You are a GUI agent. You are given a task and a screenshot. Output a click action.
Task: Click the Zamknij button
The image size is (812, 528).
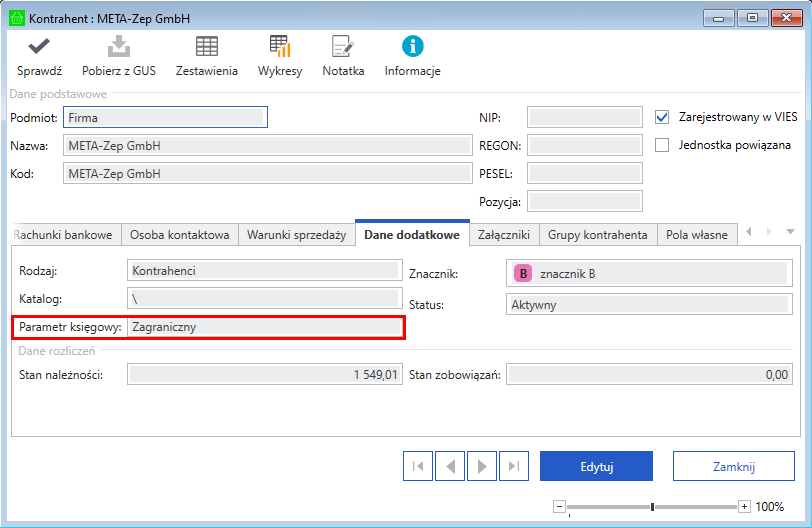pos(733,466)
